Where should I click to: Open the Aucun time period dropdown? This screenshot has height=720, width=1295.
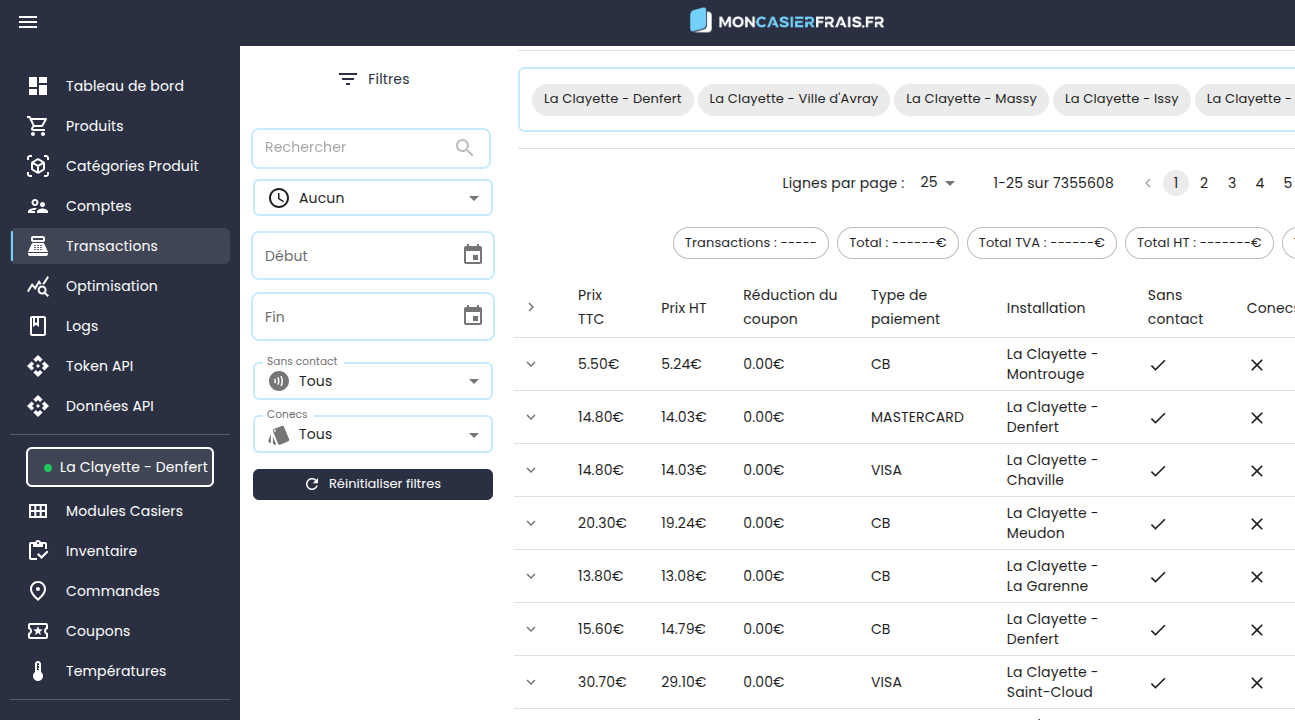click(373, 198)
